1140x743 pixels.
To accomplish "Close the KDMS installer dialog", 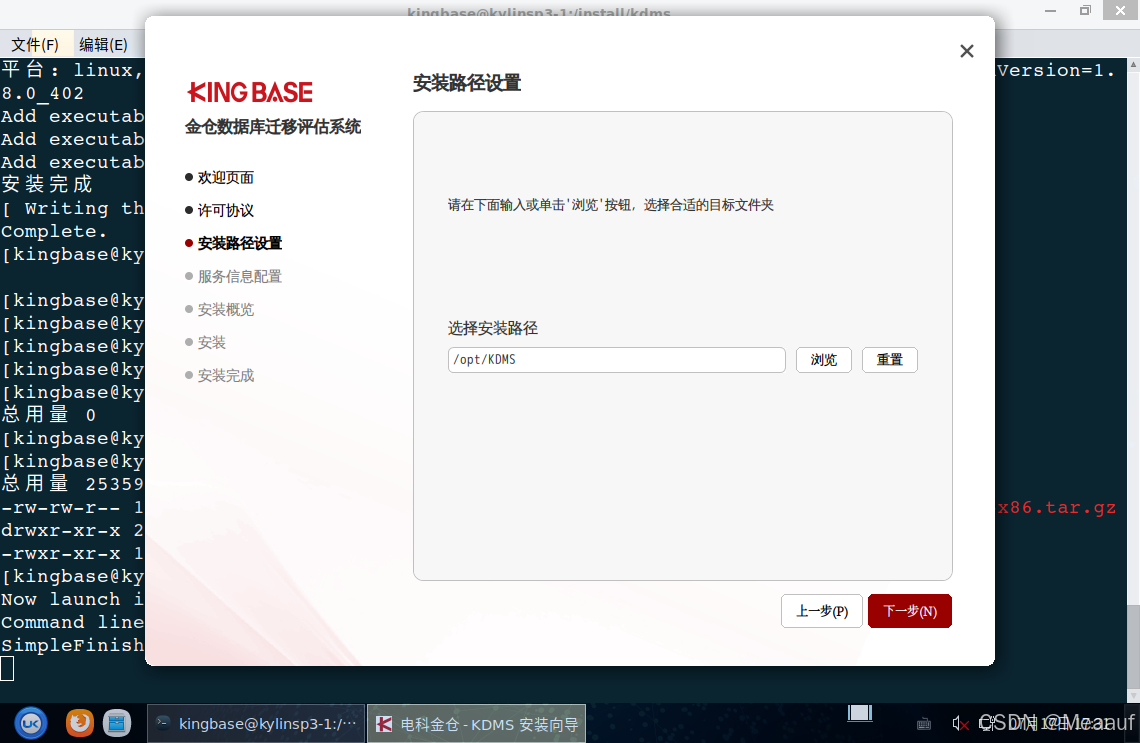I will pos(966,51).
